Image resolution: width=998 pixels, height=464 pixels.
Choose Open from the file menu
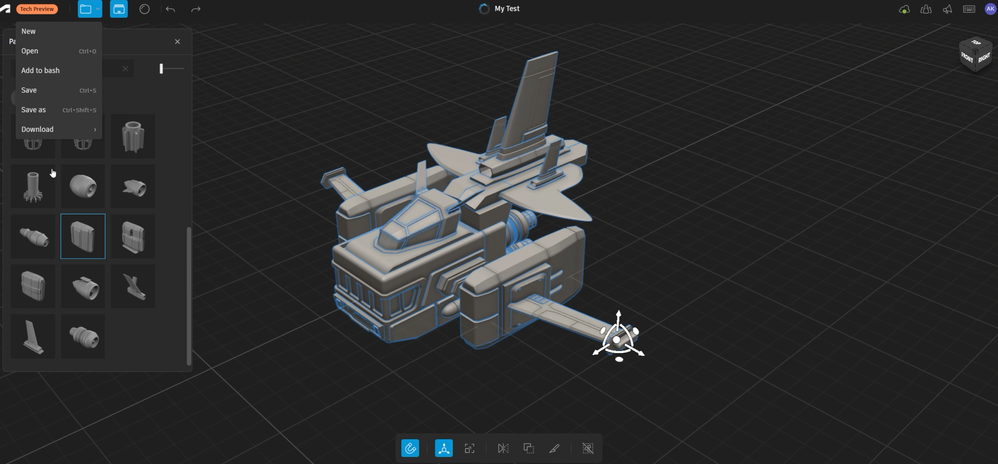click(x=59, y=51)
